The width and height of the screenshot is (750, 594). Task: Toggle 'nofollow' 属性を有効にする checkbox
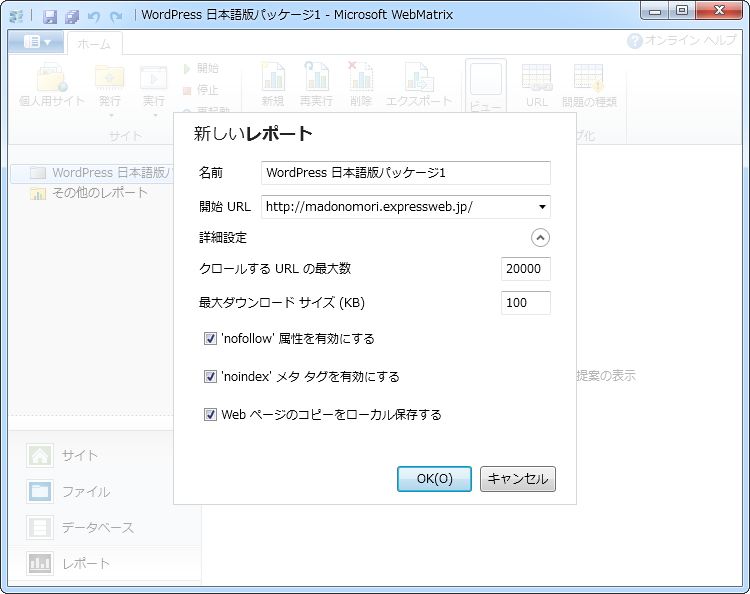coord(210,339)
